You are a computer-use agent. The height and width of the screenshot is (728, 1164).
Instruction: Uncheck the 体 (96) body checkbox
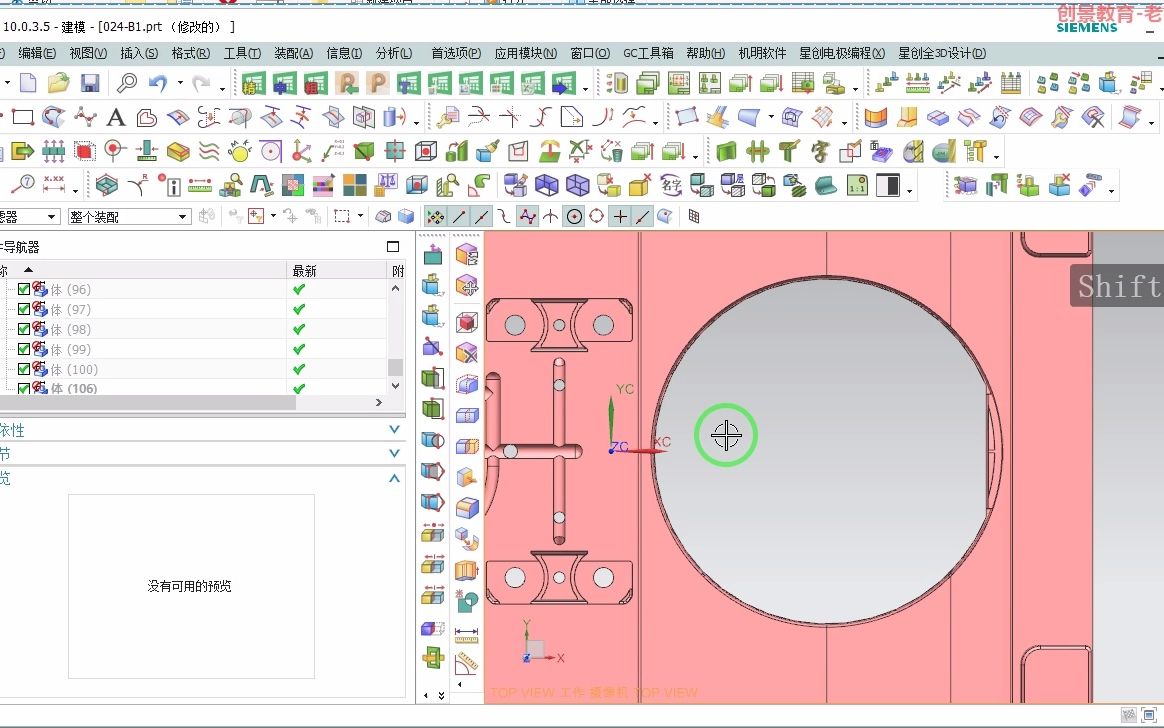[x=24, y=289]
